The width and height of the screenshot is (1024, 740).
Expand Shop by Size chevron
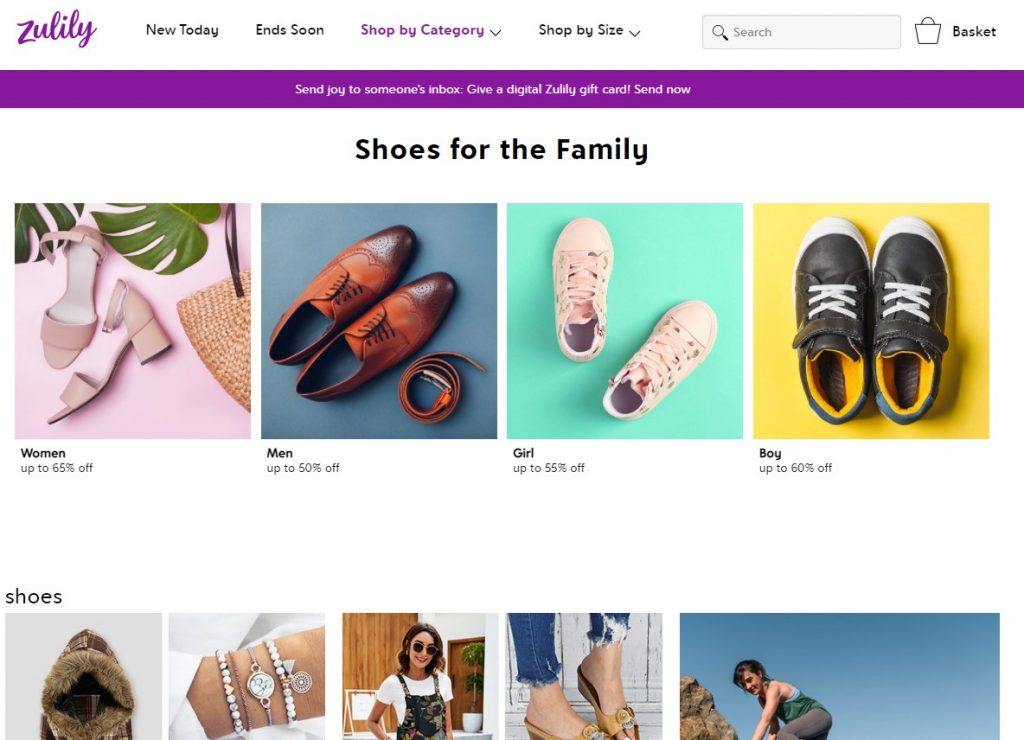[635, 32]
